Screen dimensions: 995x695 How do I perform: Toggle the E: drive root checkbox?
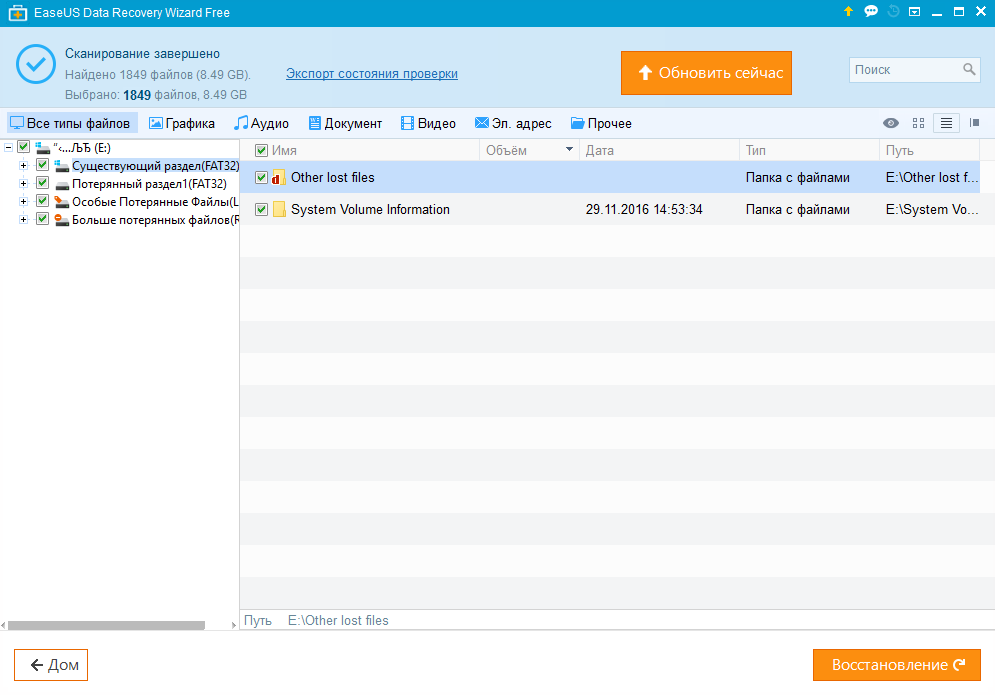(23, 147)
